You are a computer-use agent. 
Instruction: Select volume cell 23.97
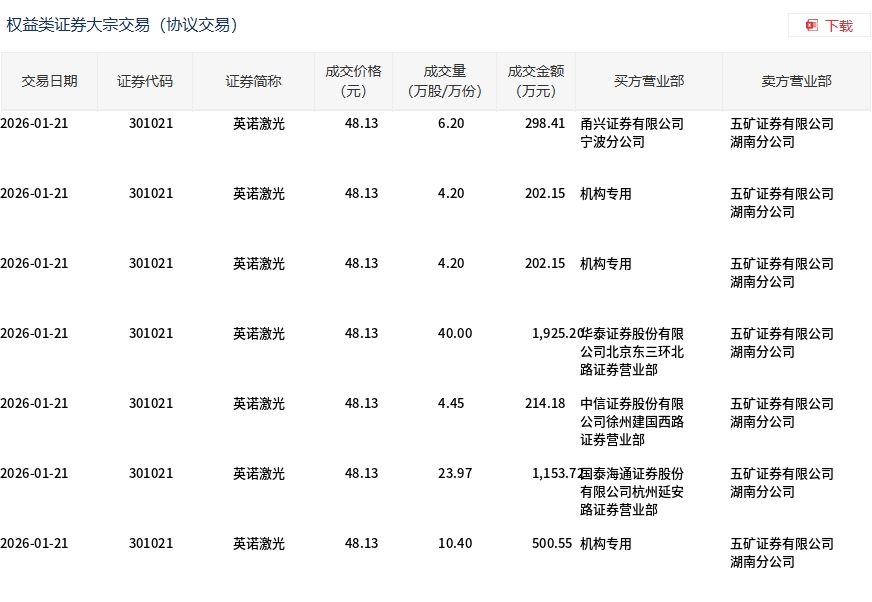point(454,473)
